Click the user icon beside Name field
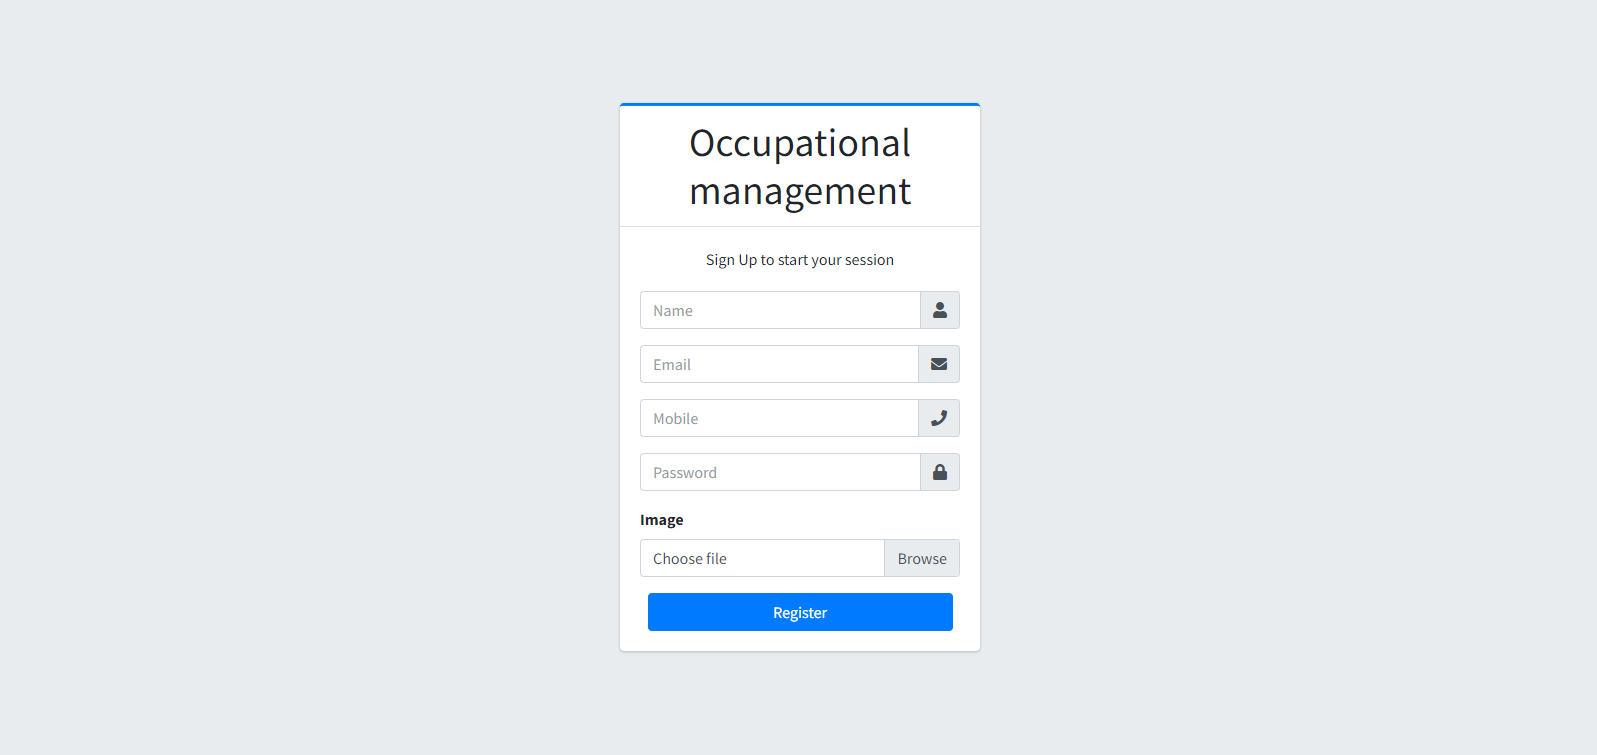1597x755 pixels. click(940, 310)
